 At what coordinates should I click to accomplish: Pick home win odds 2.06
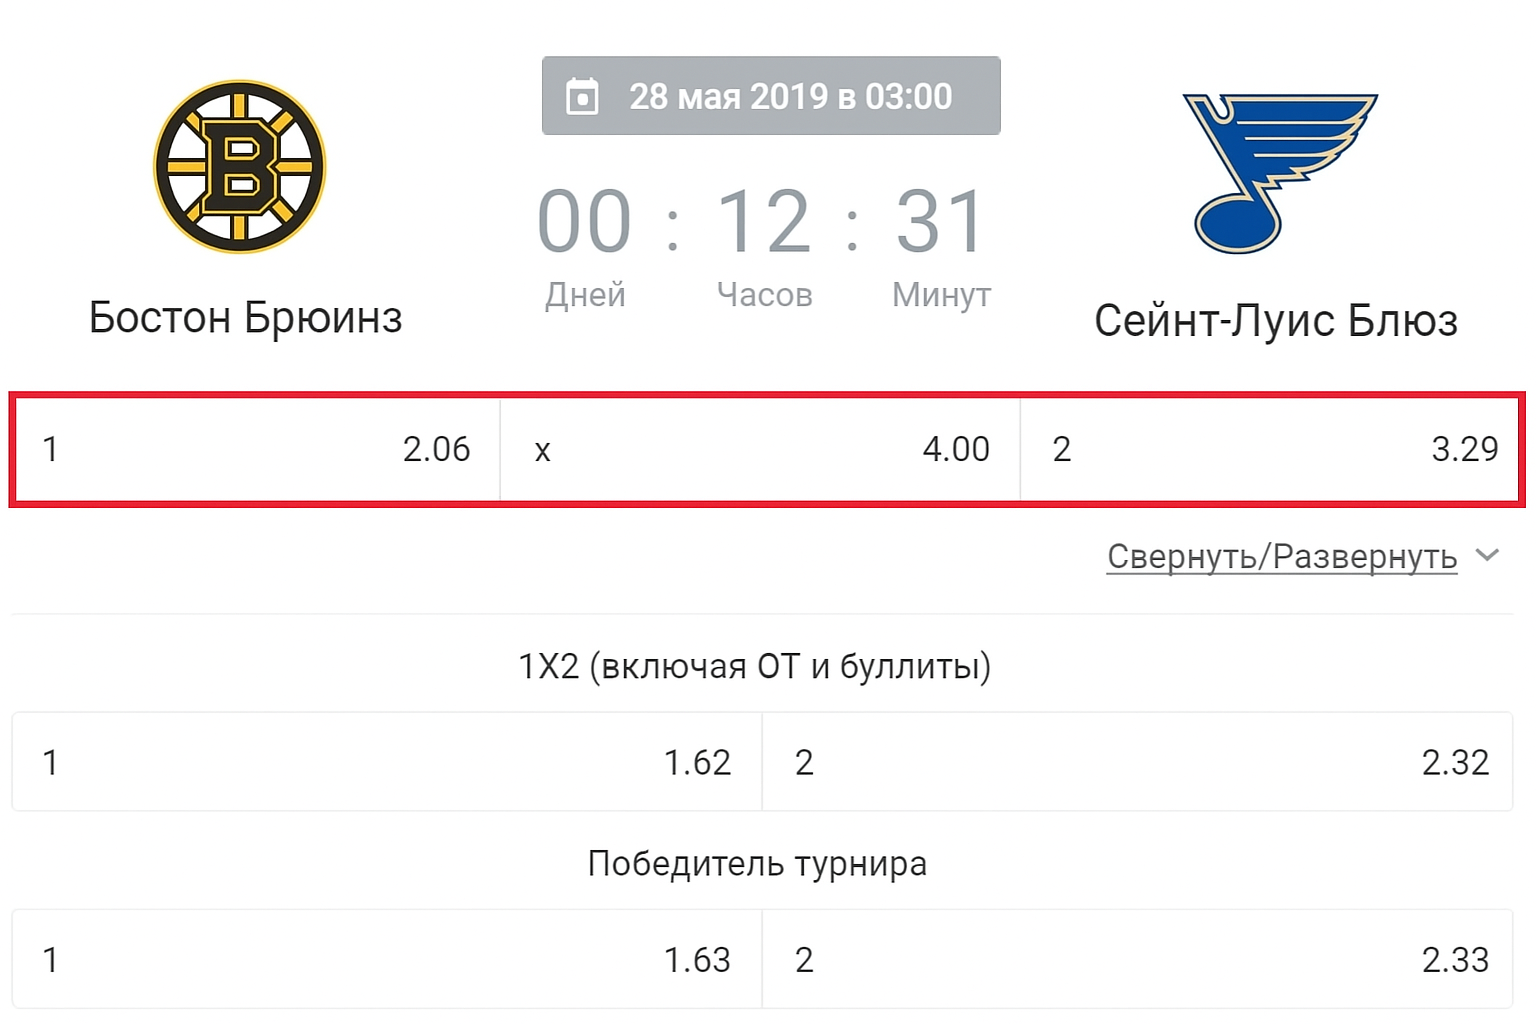point(256,449)
